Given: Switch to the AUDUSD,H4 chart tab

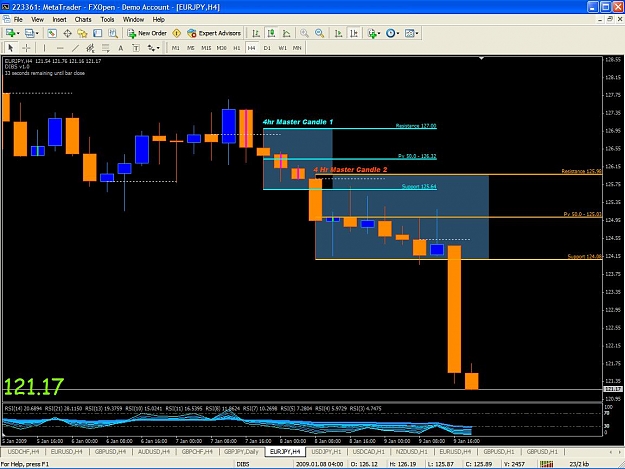Looking at the screenshot, I should (x=154, y=451).
